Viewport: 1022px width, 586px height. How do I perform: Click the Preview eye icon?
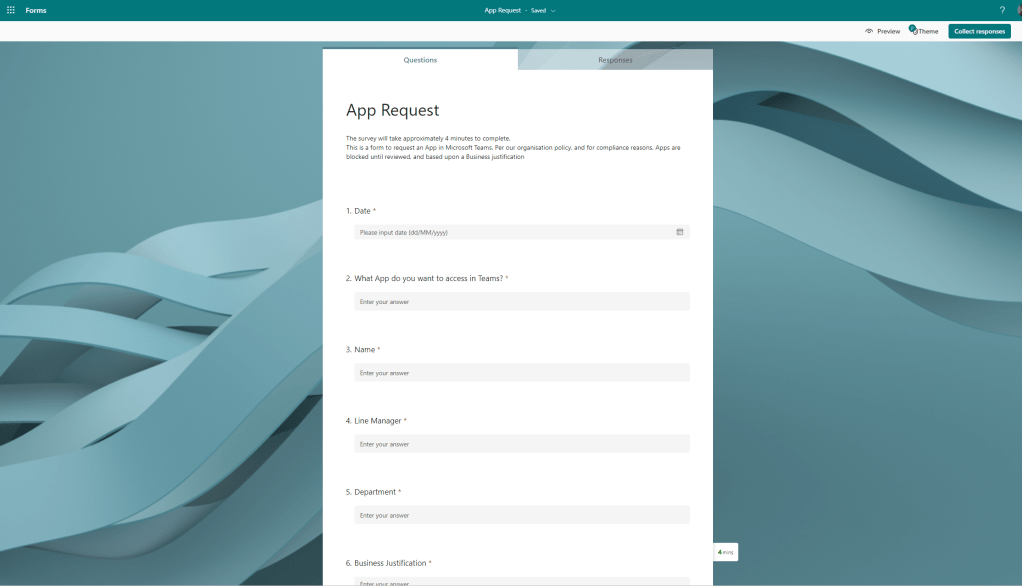coord(869,31)
